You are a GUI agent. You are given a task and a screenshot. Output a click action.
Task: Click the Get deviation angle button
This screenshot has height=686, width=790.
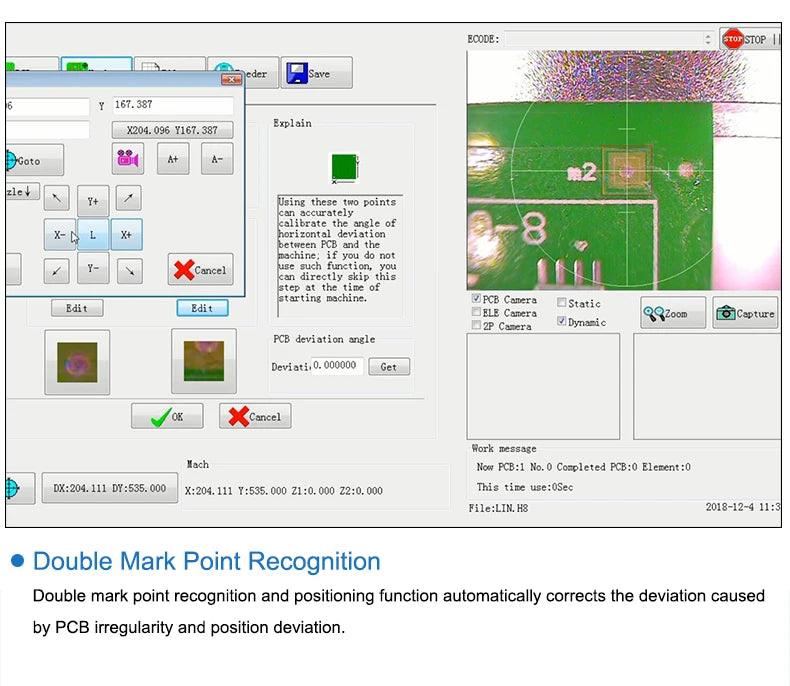(x=389, y=367)
